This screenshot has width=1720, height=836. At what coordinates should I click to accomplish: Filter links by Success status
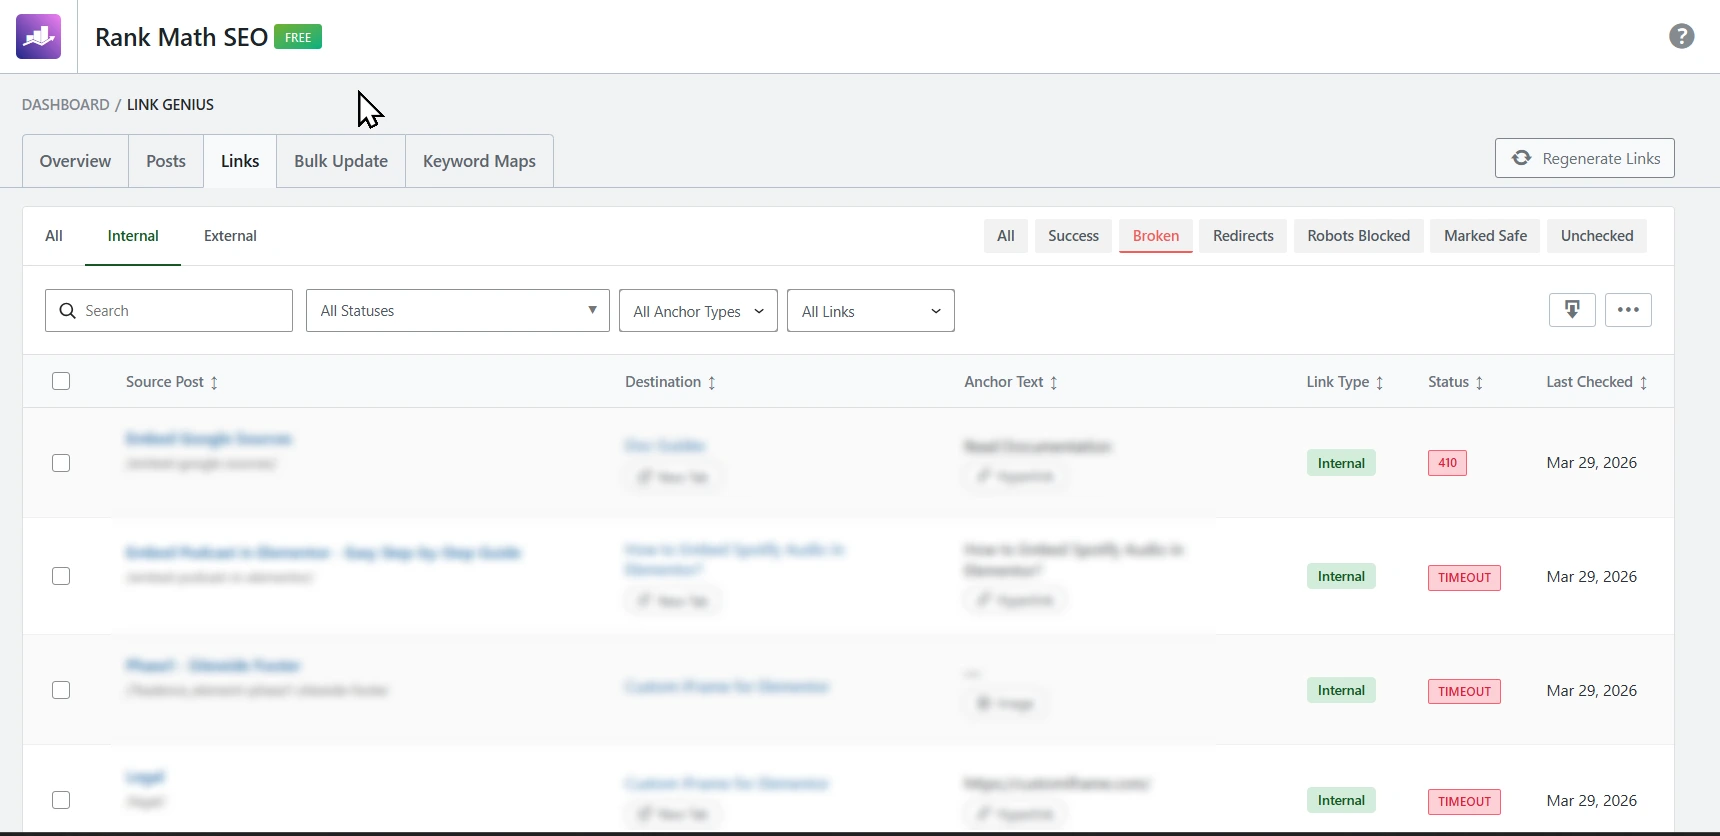tap(1073, 236)
